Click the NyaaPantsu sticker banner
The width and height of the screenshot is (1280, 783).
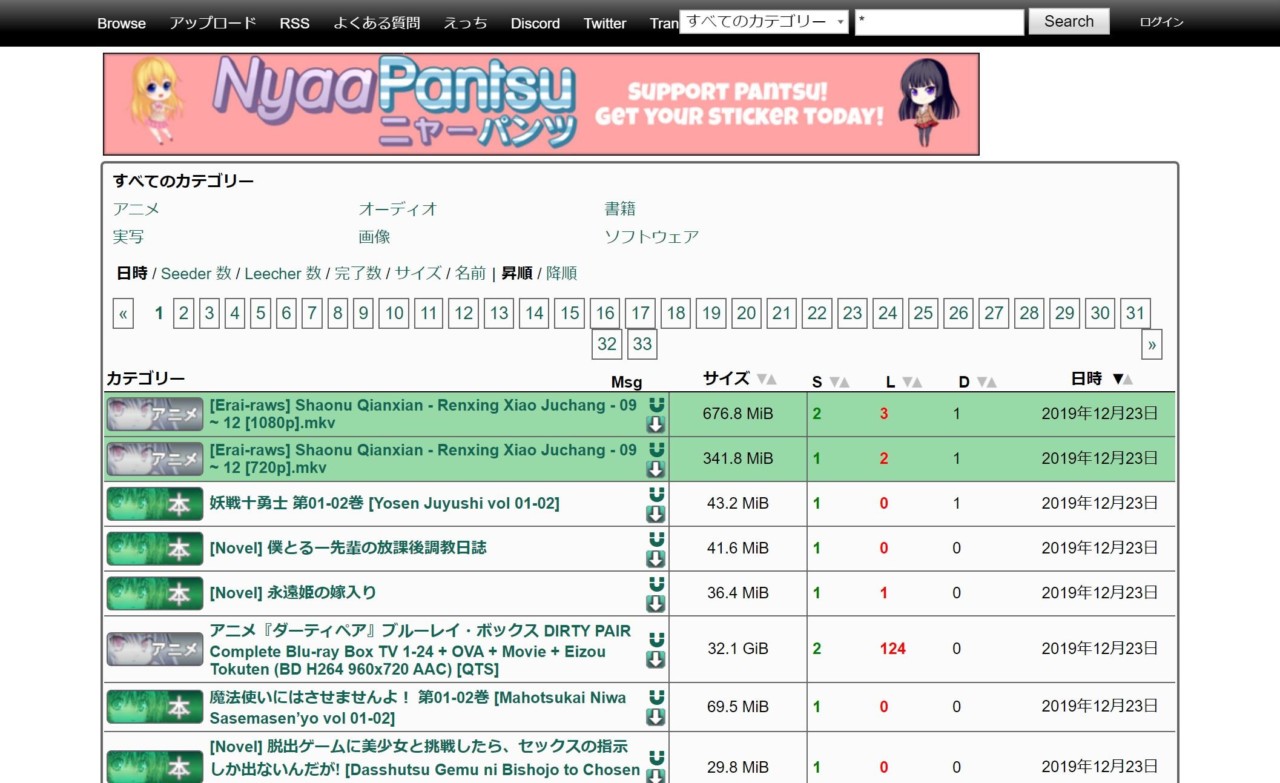point(541,104)
